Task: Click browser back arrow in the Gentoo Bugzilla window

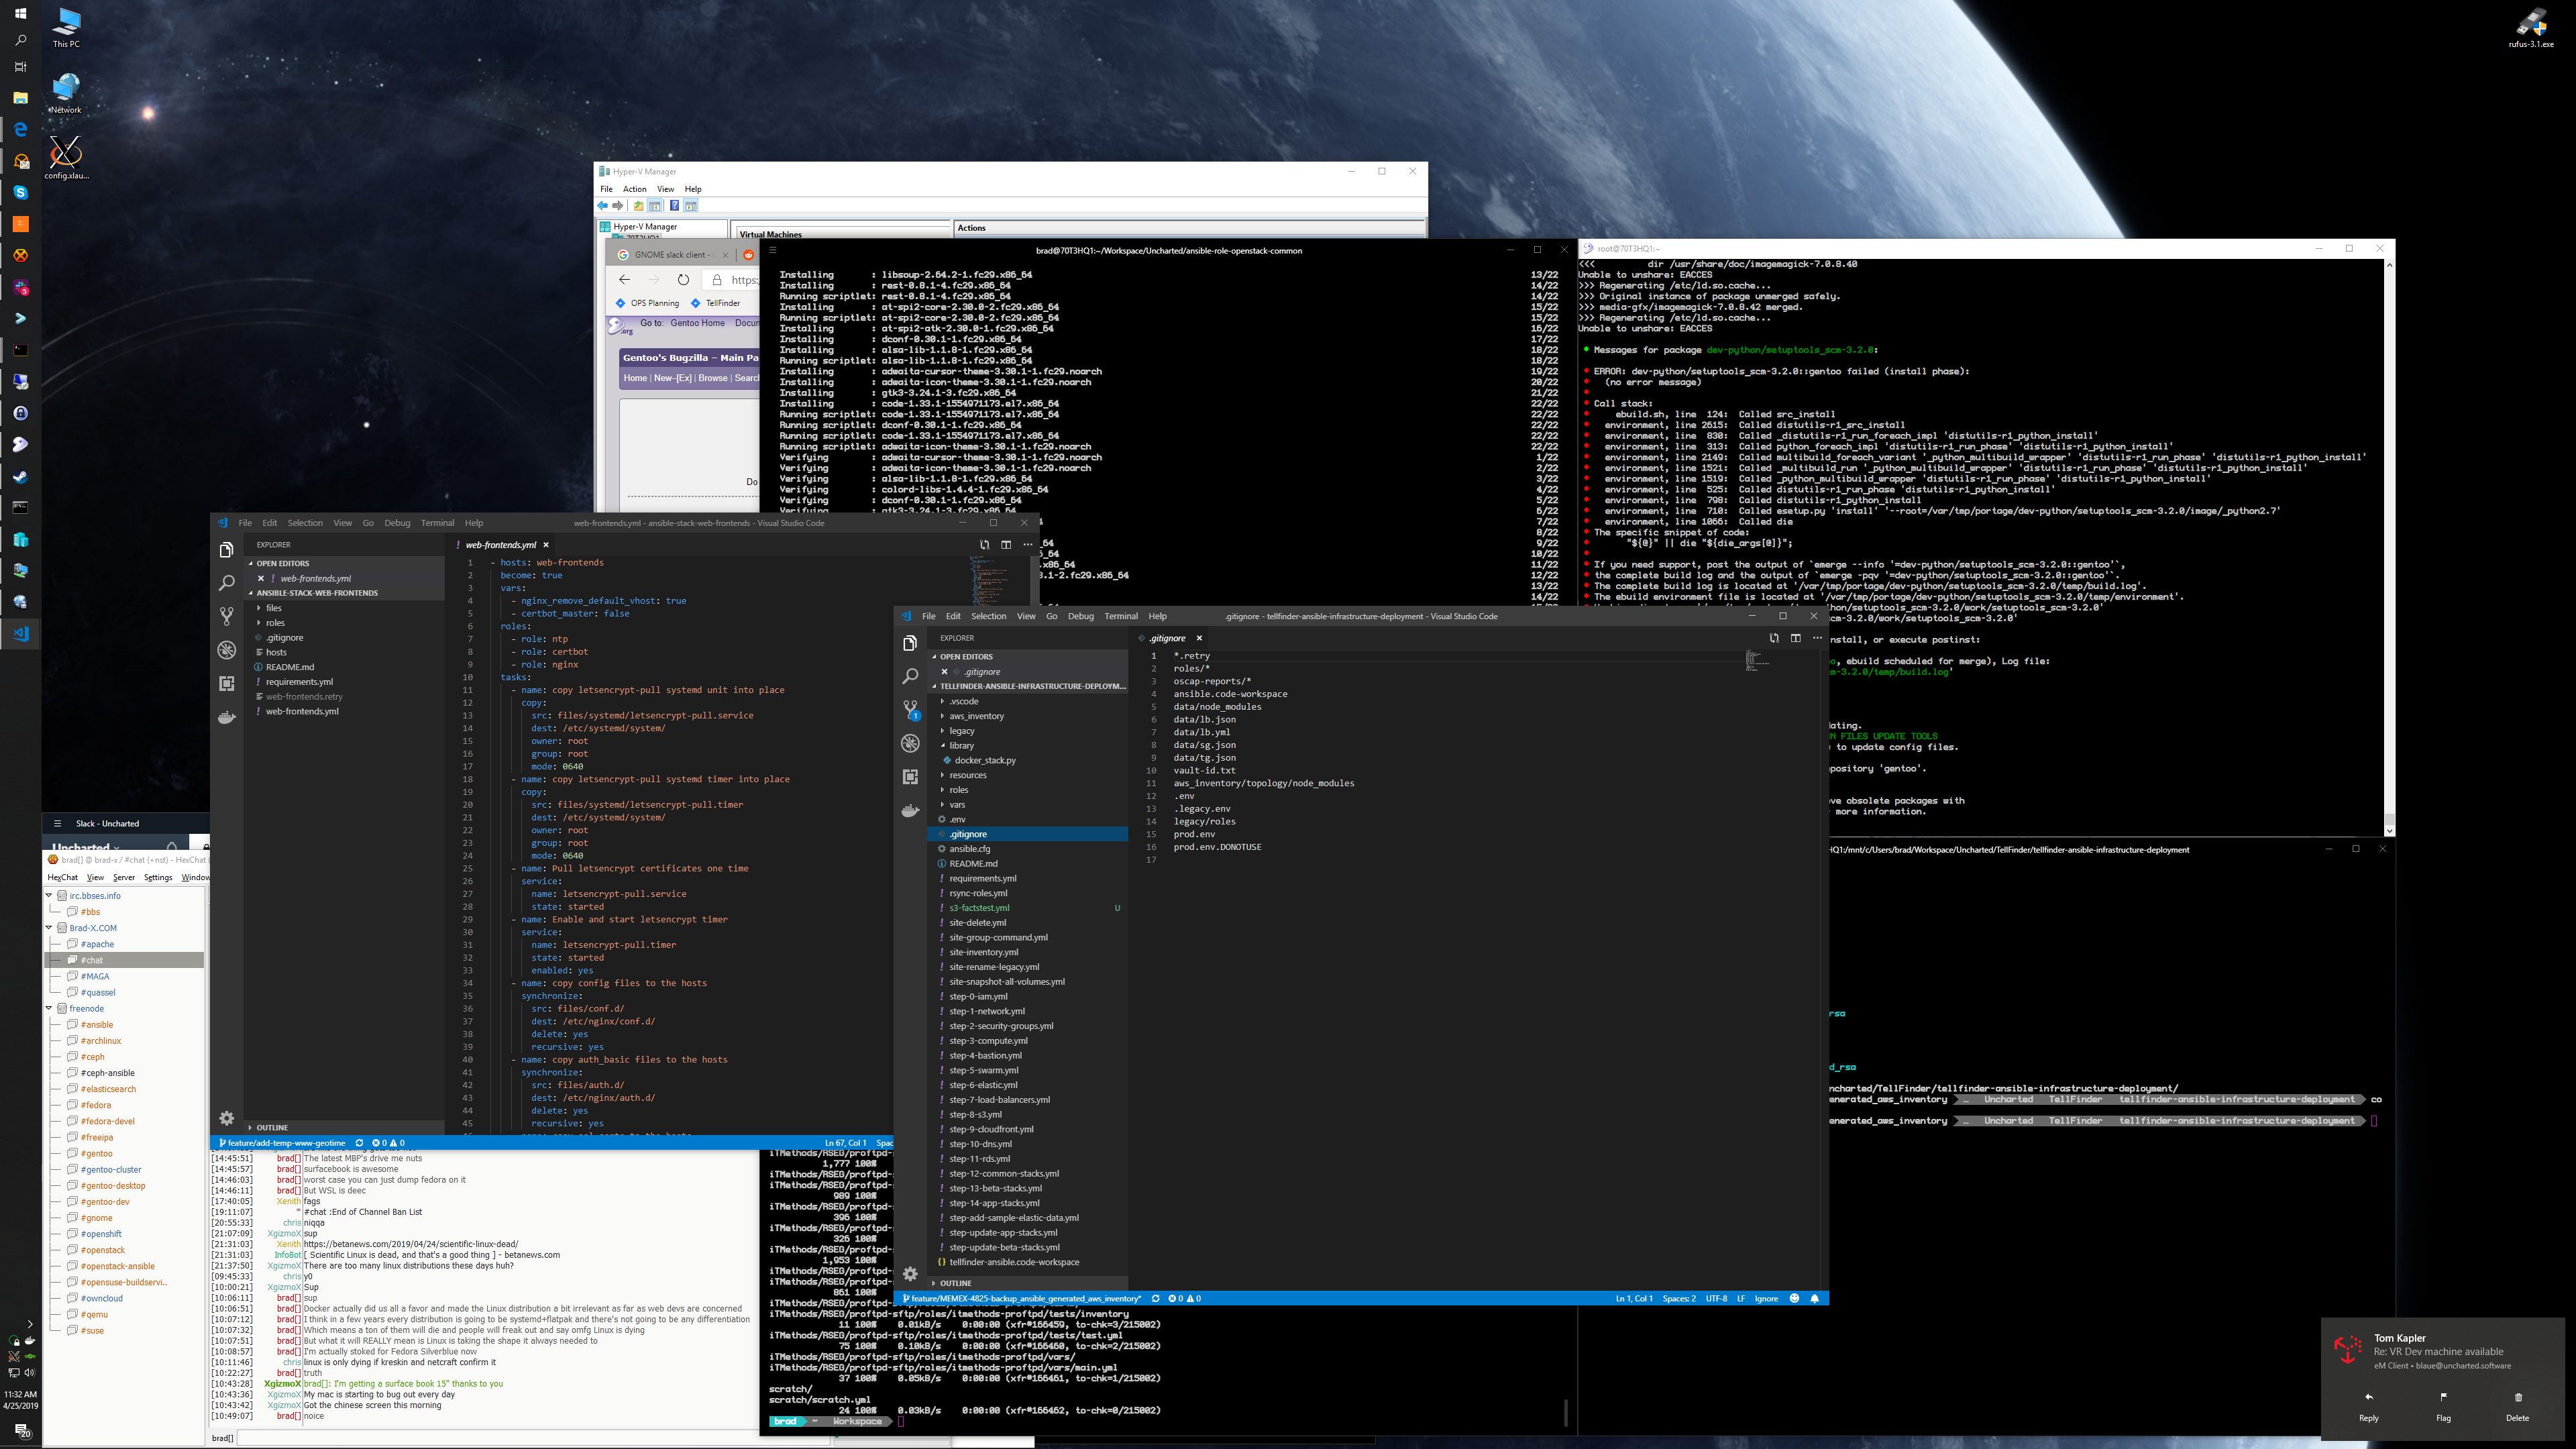Action: [625, 280]
